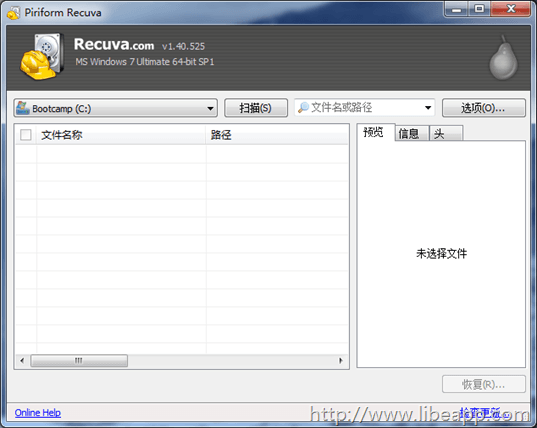The image size is (537, 428).
Task: Open the Online Help link
Action: pyautogui.click(x=38, y=413)
